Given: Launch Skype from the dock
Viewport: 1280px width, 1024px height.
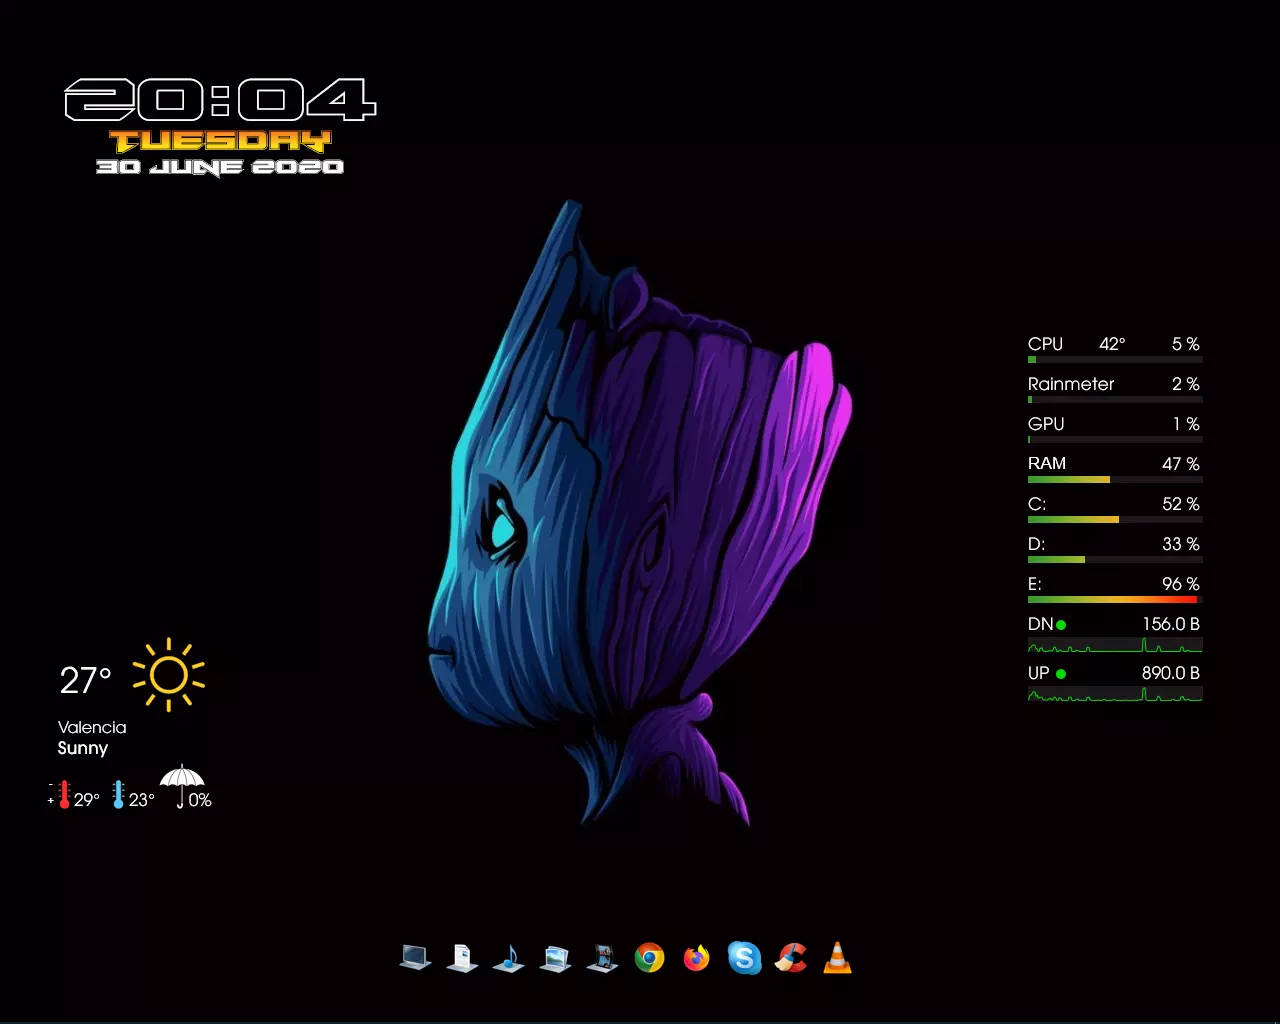Looking at the screenshot, I should [x=744, y=958].
